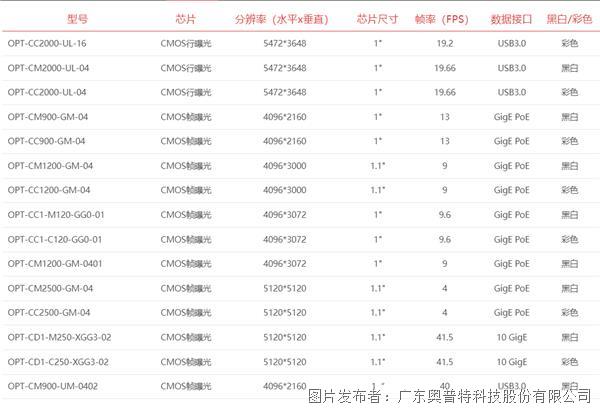
Task: Click CMOS帧曝光 in OPT-CD1-M250-XGG3-02 row
Action: click(x=186, y=337)
